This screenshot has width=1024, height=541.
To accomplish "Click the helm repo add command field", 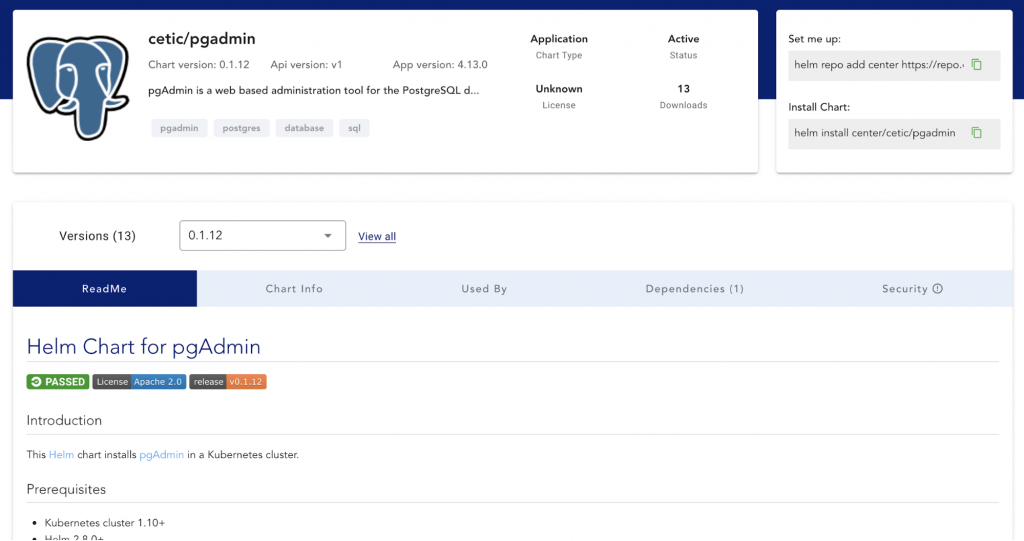I will tap(877, 65).
